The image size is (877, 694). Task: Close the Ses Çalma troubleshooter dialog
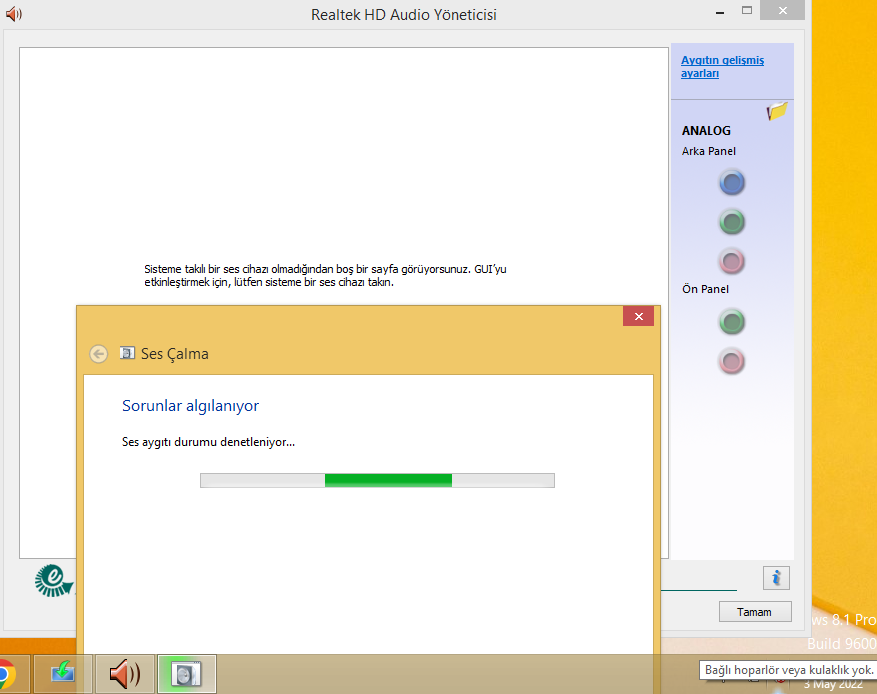click(x=638, y=317)
